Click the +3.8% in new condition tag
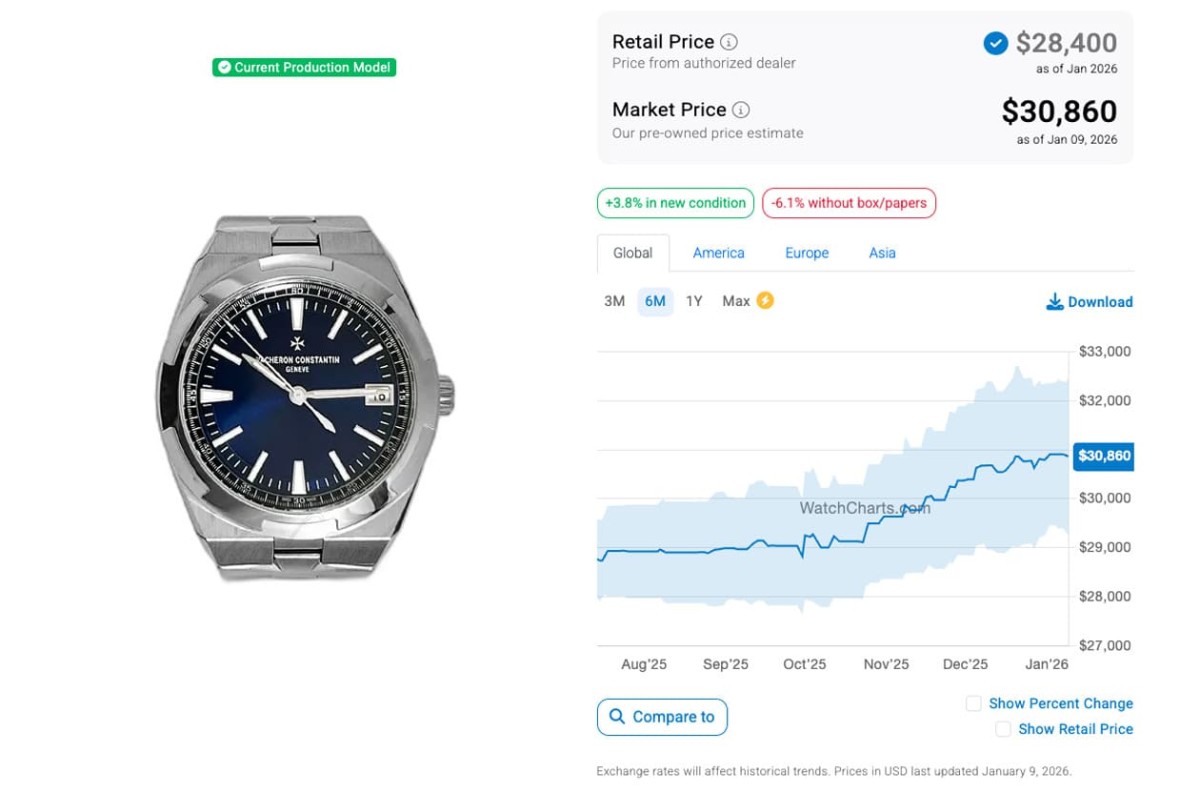 675,203
